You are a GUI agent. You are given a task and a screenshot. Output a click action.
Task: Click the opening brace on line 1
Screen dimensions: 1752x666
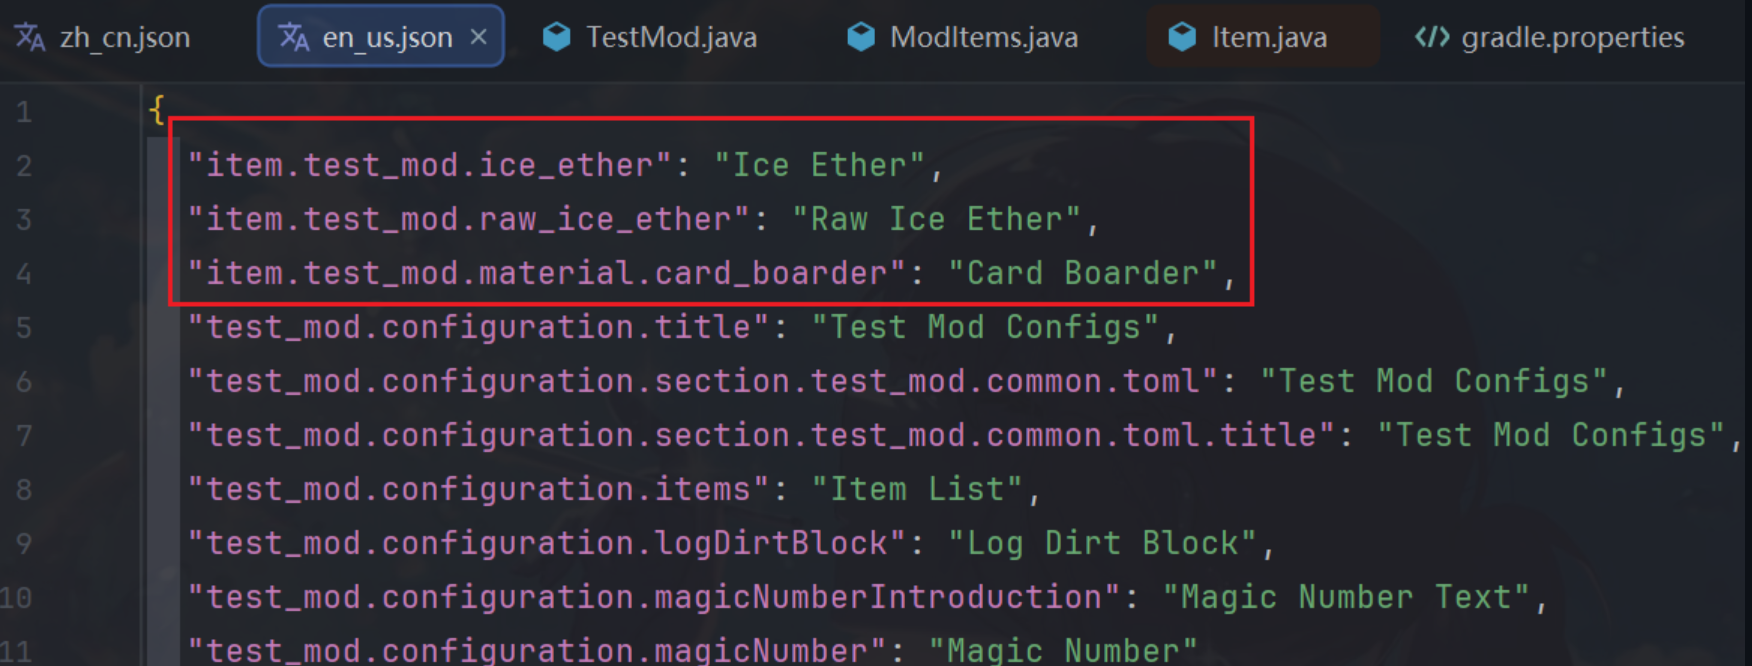tap(157, 109)
